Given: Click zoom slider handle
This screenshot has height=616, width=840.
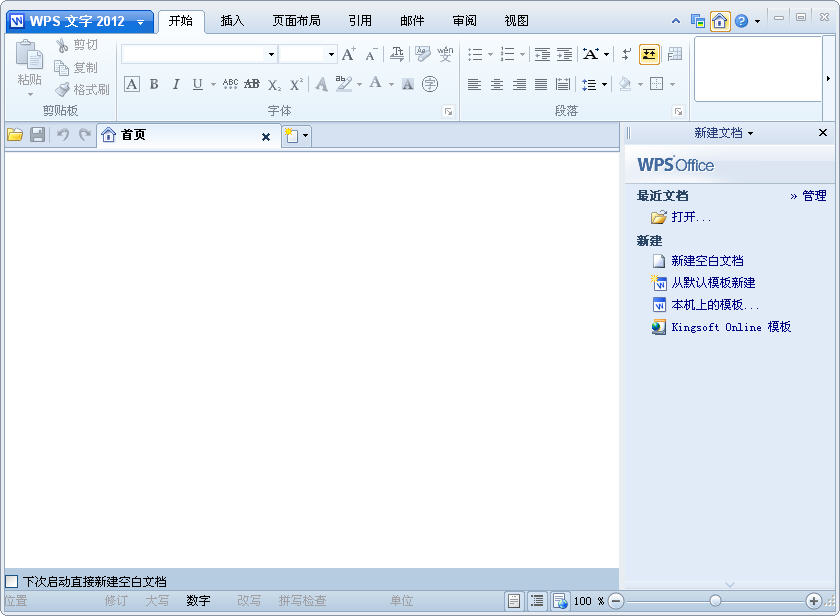Looking at the screenshot, I should pos(715,601).
